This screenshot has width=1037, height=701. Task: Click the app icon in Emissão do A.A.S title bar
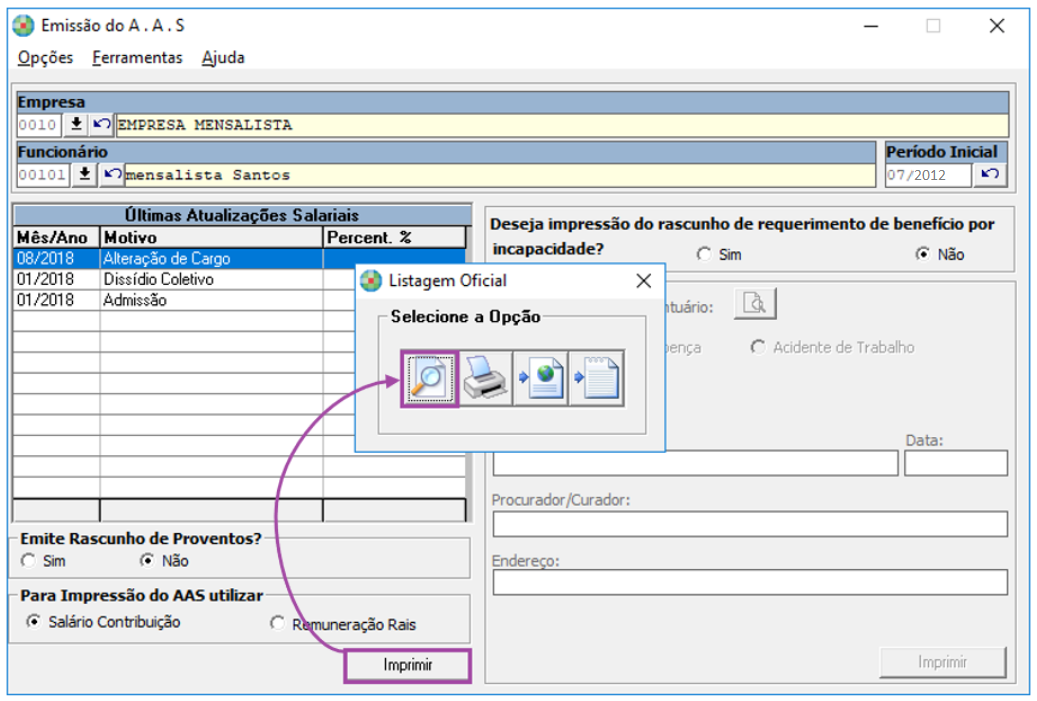click(23, 26)
